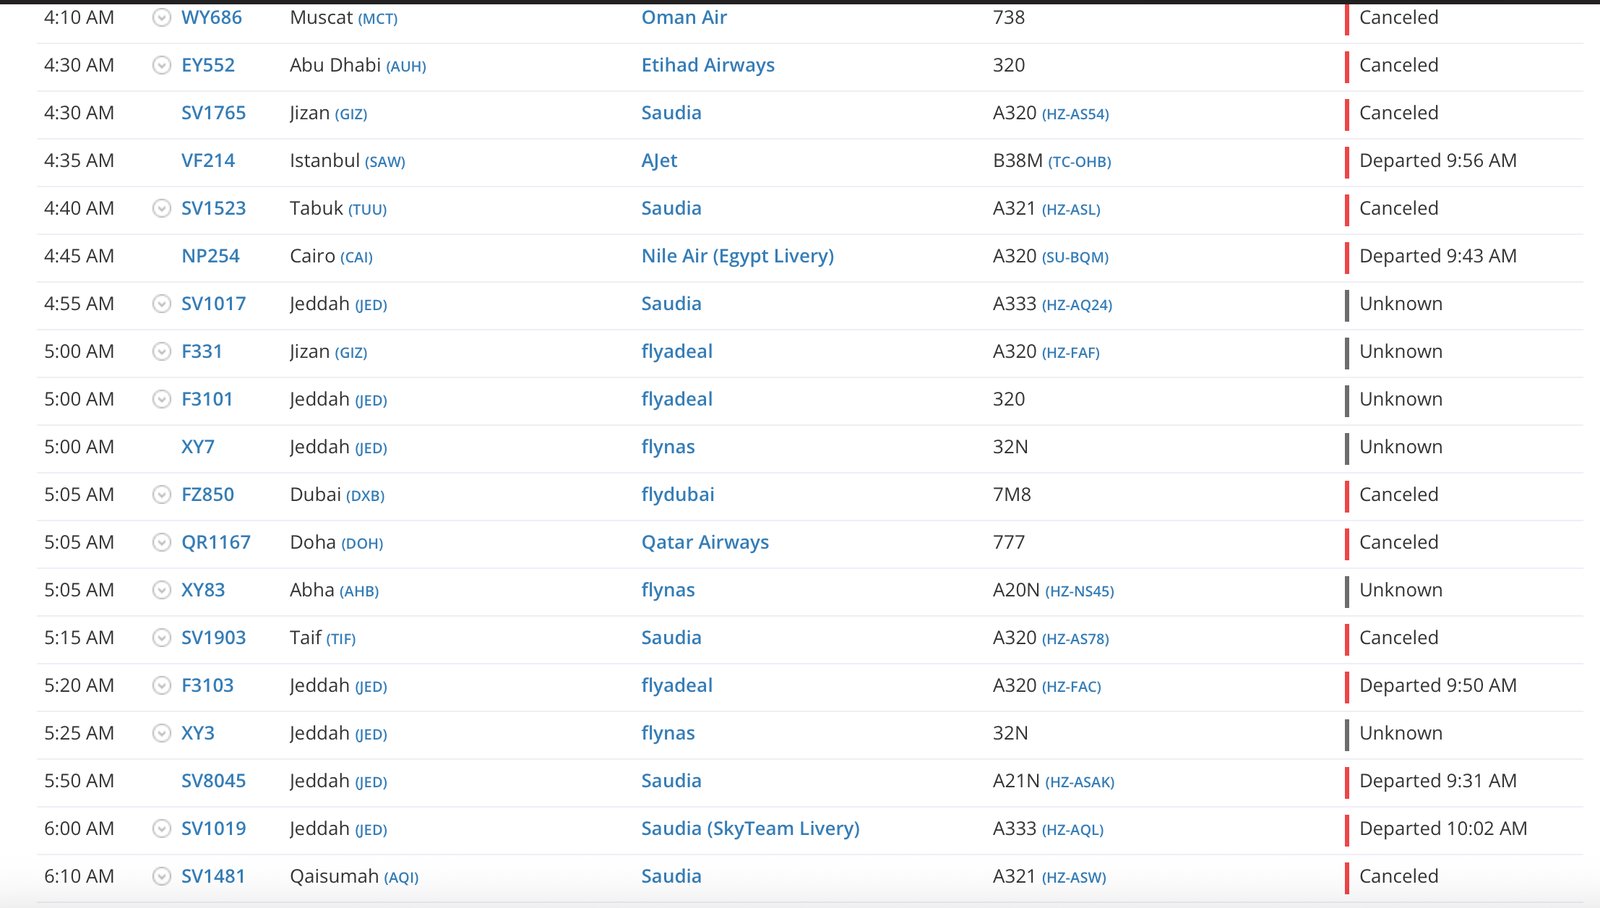This screenshot has width=1600, height=908.
Task: Click the circled chevron beside QR1167
Action: pyautogui.click(x=161, y=543)
